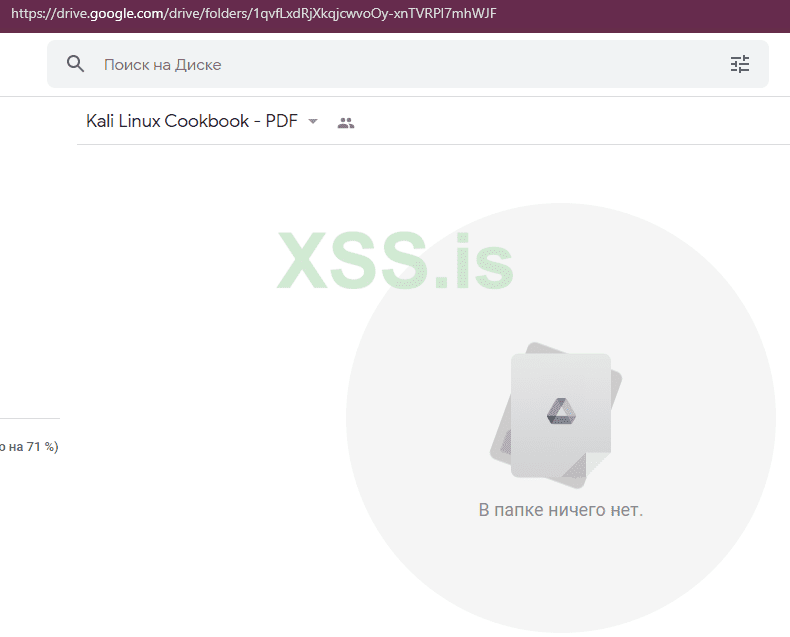Click the shared folder people icon

346,122
